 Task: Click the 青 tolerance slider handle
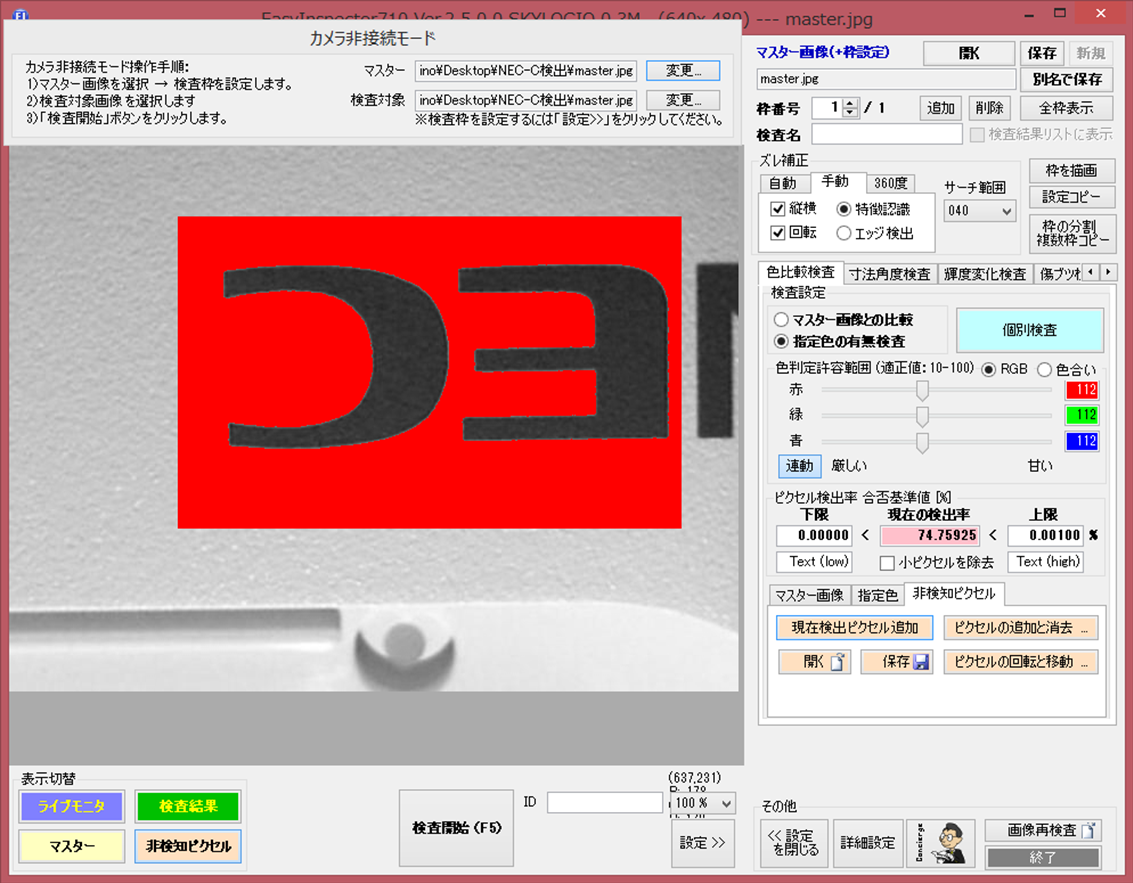[x=922, y=442]
